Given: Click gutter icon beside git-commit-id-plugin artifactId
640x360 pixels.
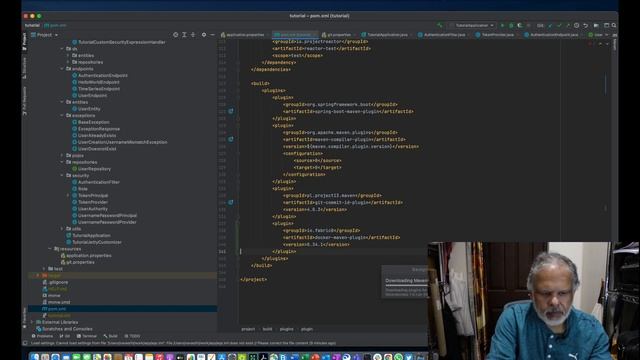Looking at the screenshot, I should [x=231, y=202].
